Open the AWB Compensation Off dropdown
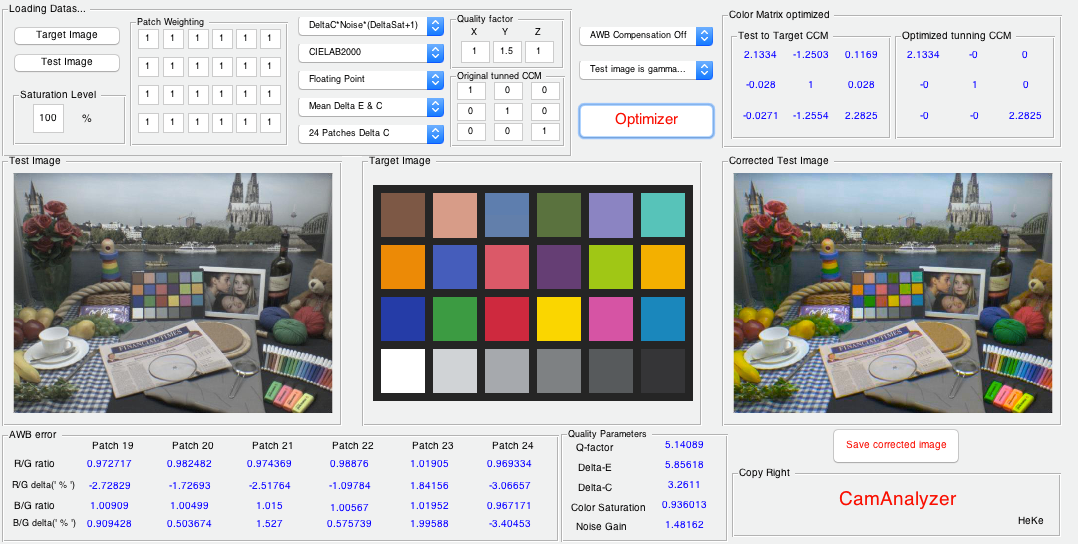The width and height of the screenshot is (1078, 544). (646, 36)
